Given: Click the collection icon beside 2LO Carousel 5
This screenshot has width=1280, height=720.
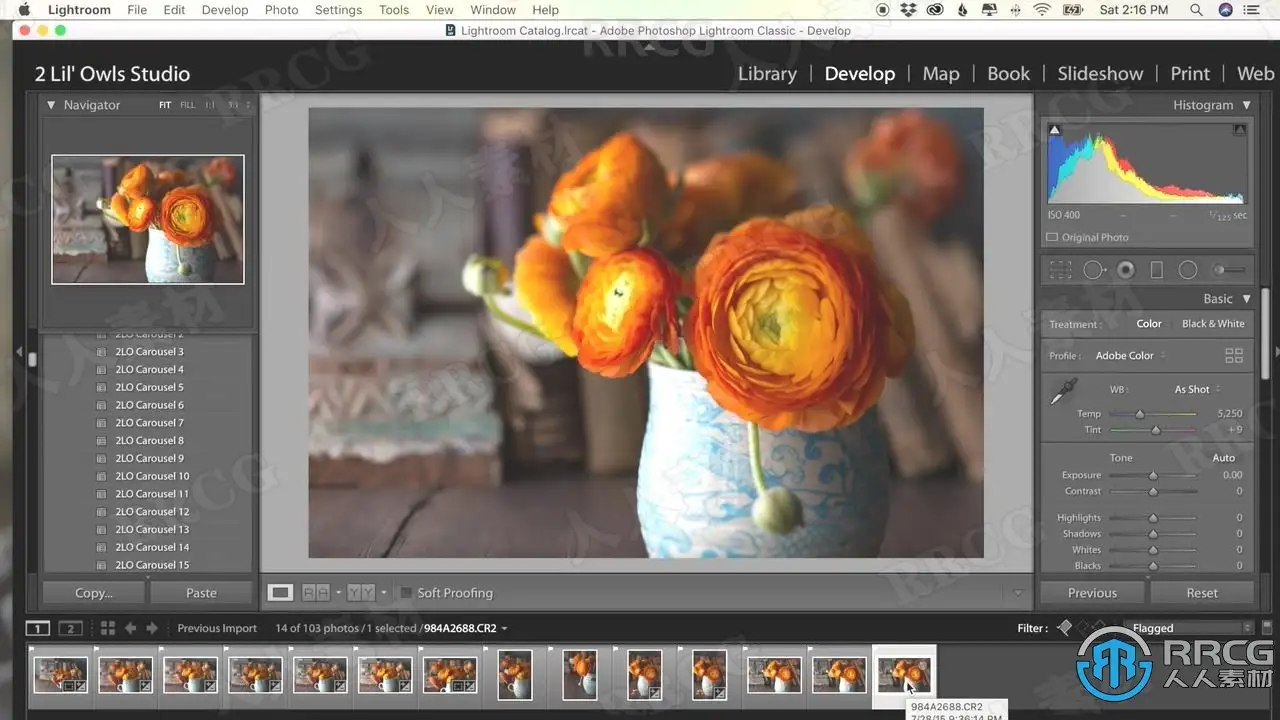Looking at the screenshot, I should click(101, 387).
